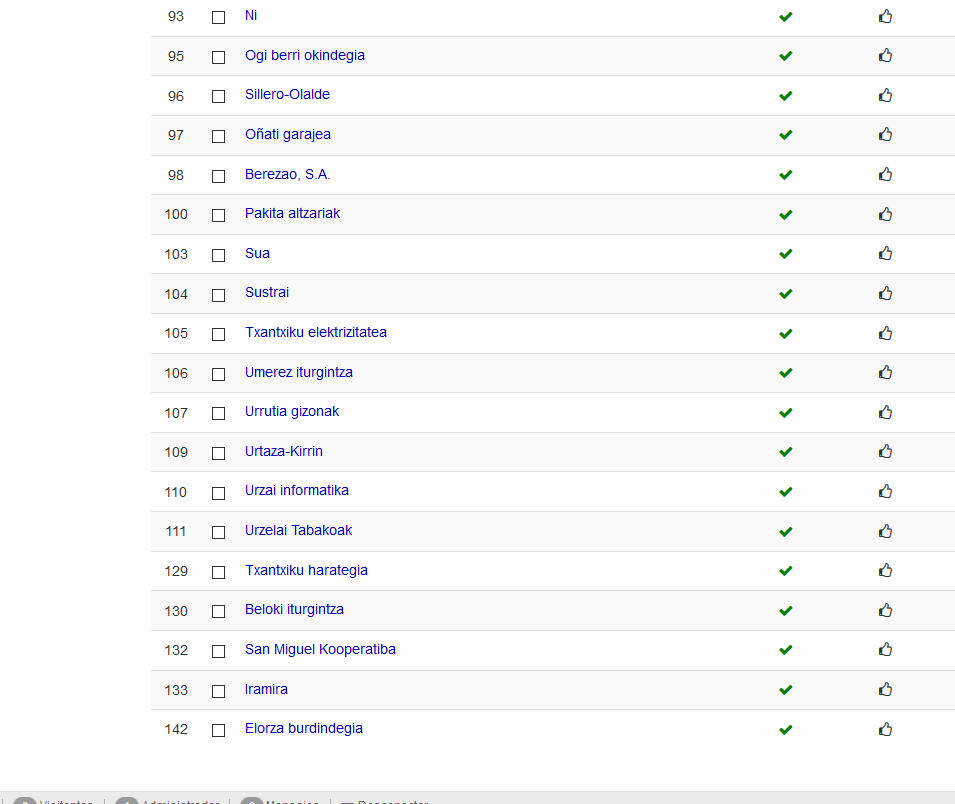Select checkbox for Oñati garajea
955x804 pixels.
point(219,136)
